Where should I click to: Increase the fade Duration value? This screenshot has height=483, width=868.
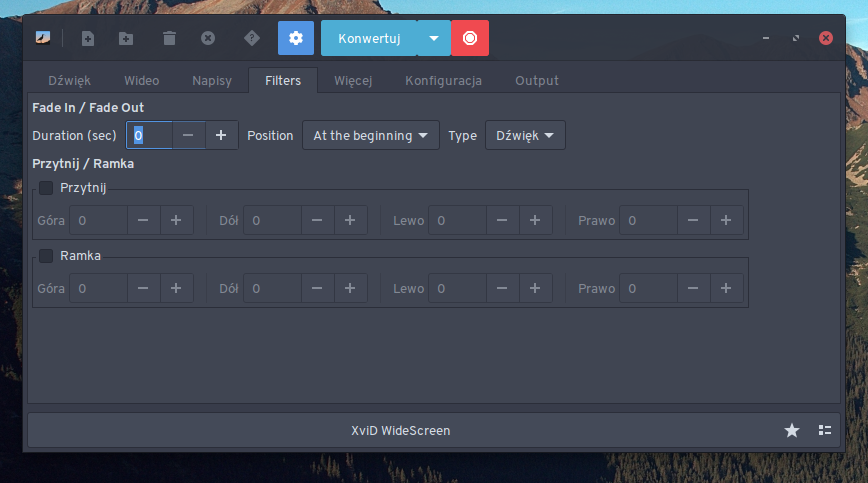click(221, 135)
